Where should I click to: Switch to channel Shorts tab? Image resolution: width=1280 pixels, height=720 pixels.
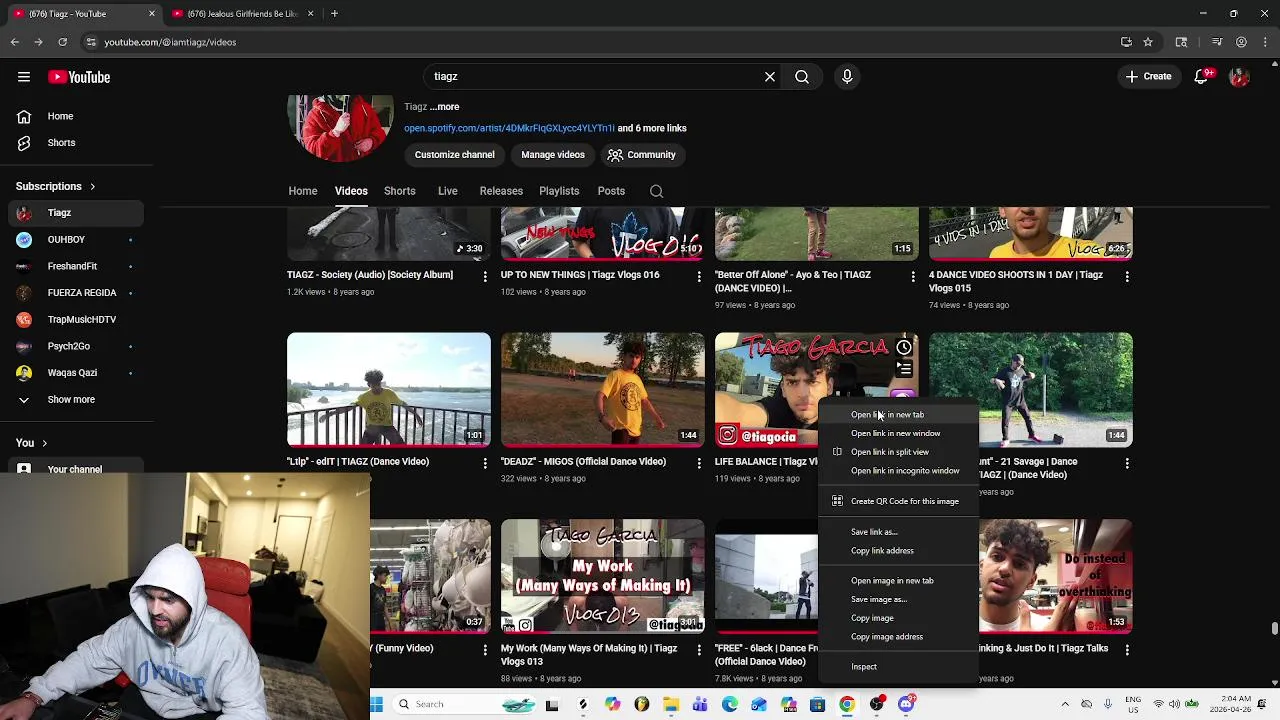[x=400, y=191]
